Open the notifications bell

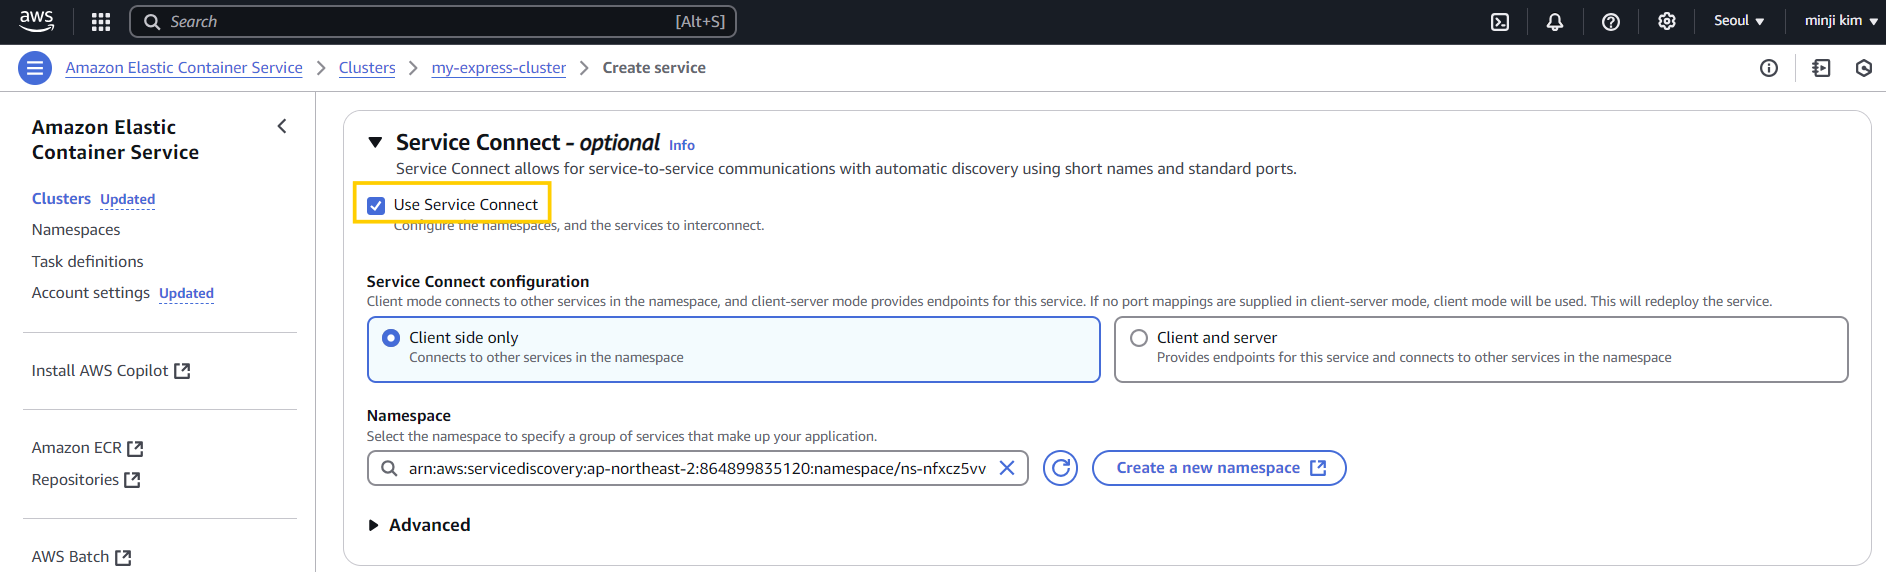pyautogui.click(x=1555, y=22)
